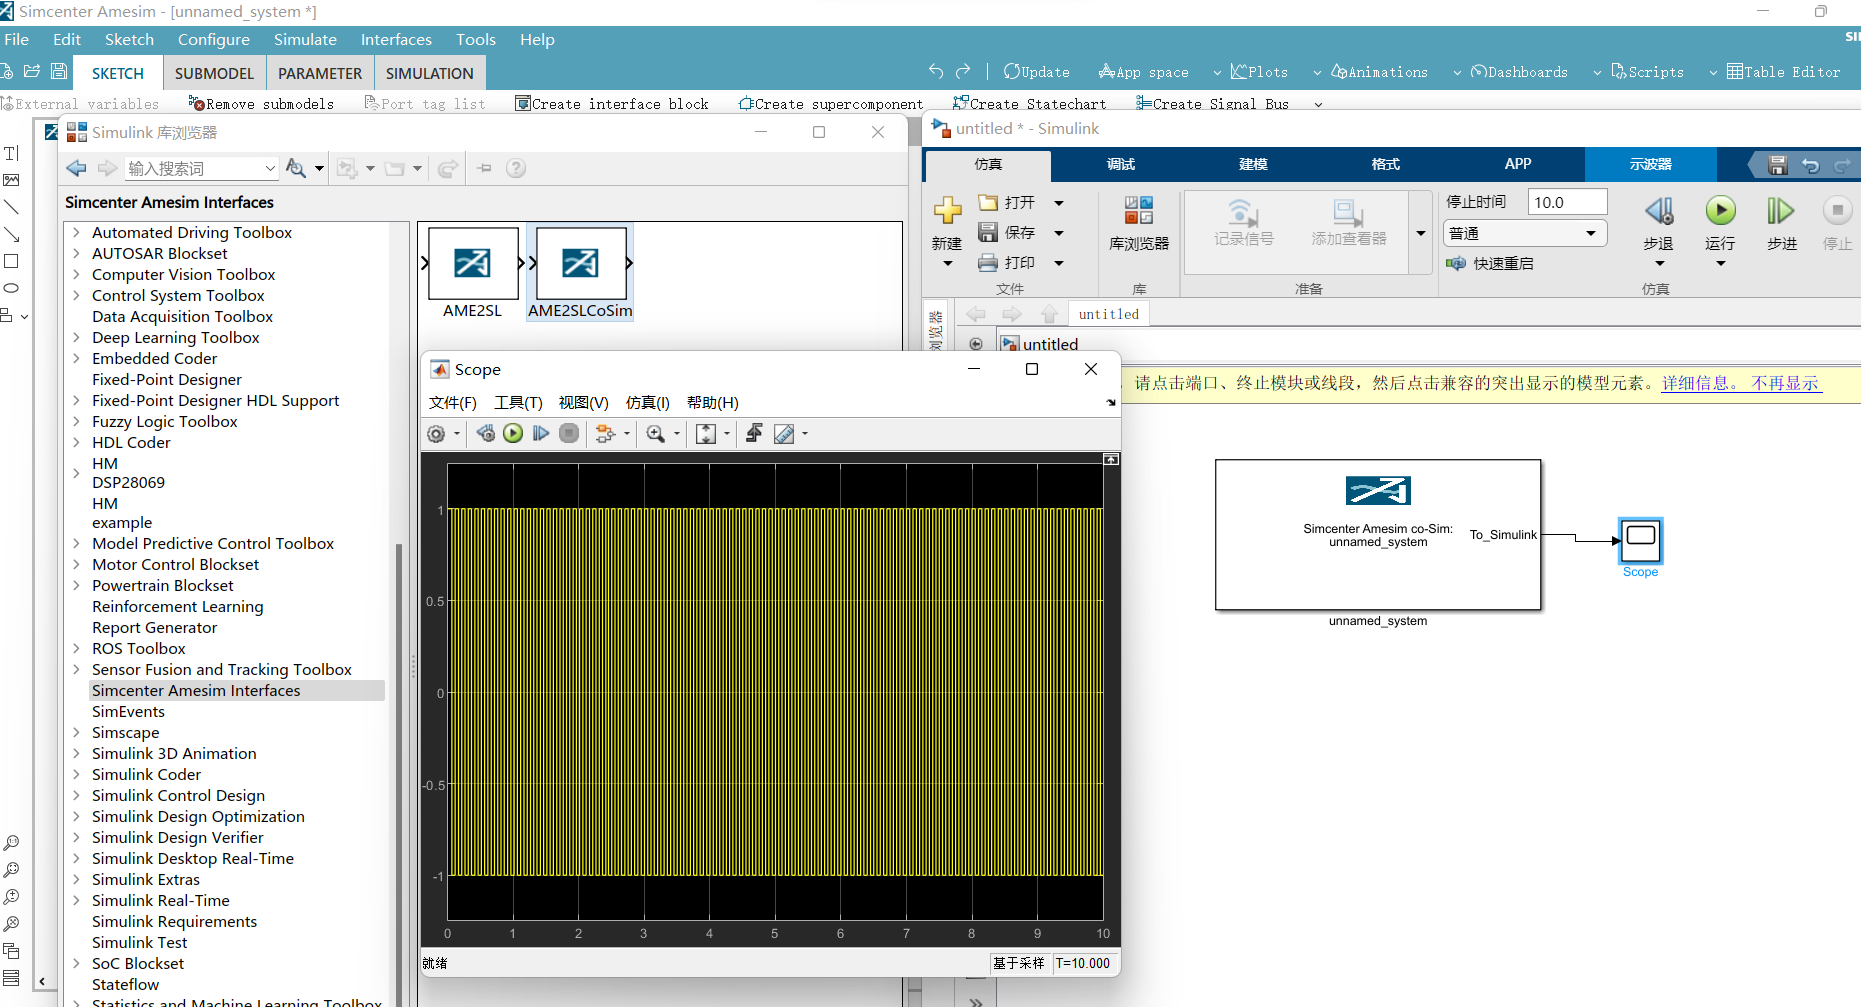Open library search box dropdown arrow

click(x=270, y=168)
